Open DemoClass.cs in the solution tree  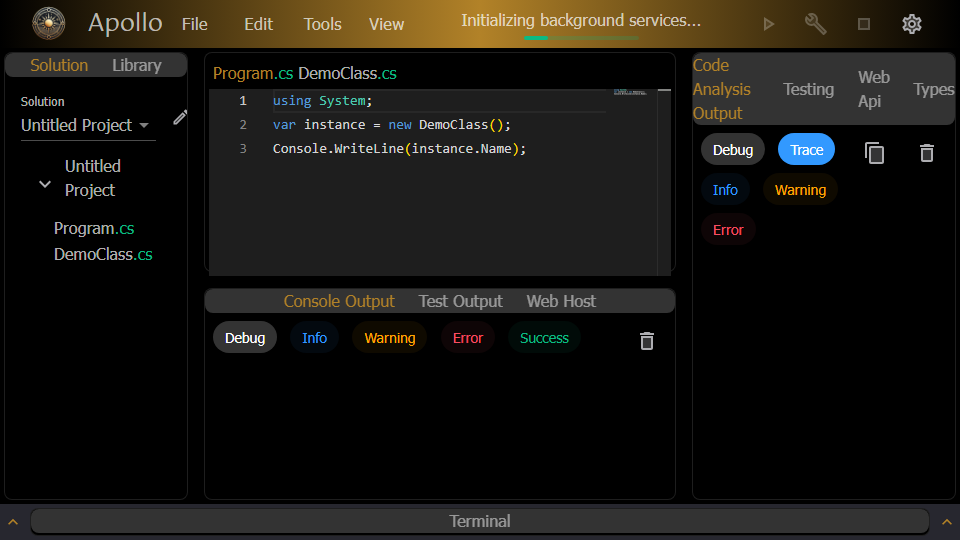pos(103,254)
